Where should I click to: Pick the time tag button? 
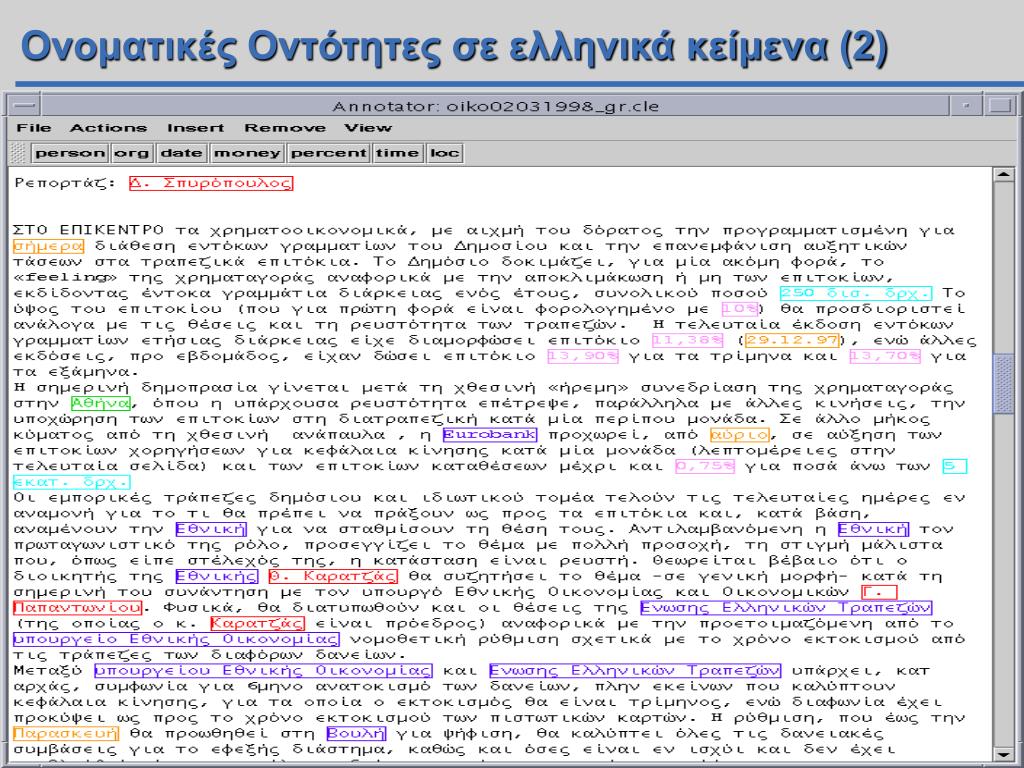tap(398, 153)
